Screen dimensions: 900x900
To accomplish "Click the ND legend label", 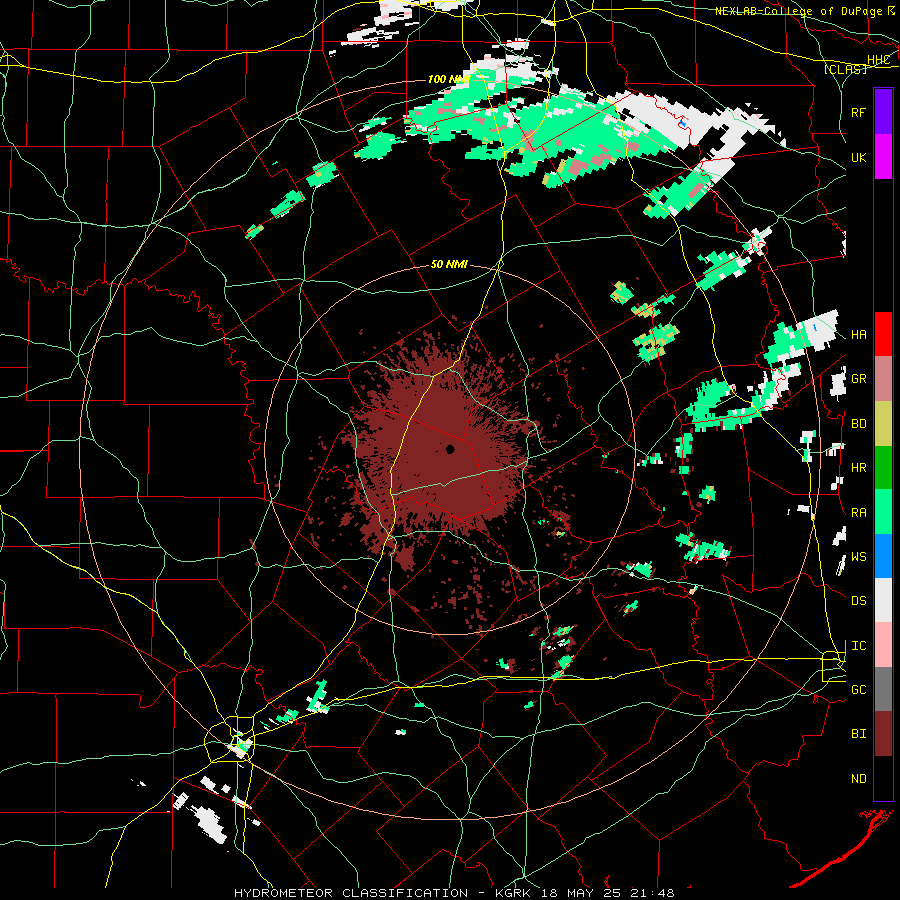I will pyautogui.click(x=859, y=779).
